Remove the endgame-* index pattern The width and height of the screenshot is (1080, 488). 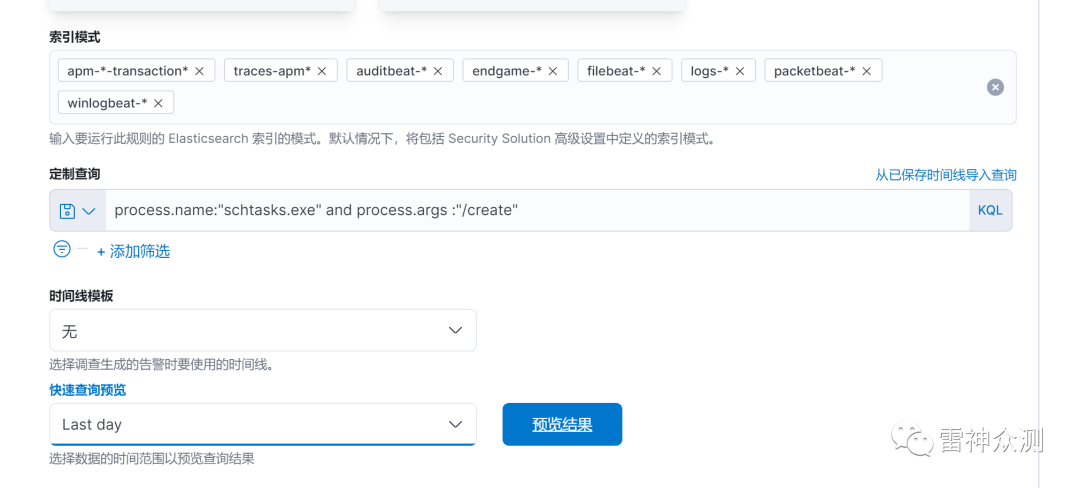point(552,71)
